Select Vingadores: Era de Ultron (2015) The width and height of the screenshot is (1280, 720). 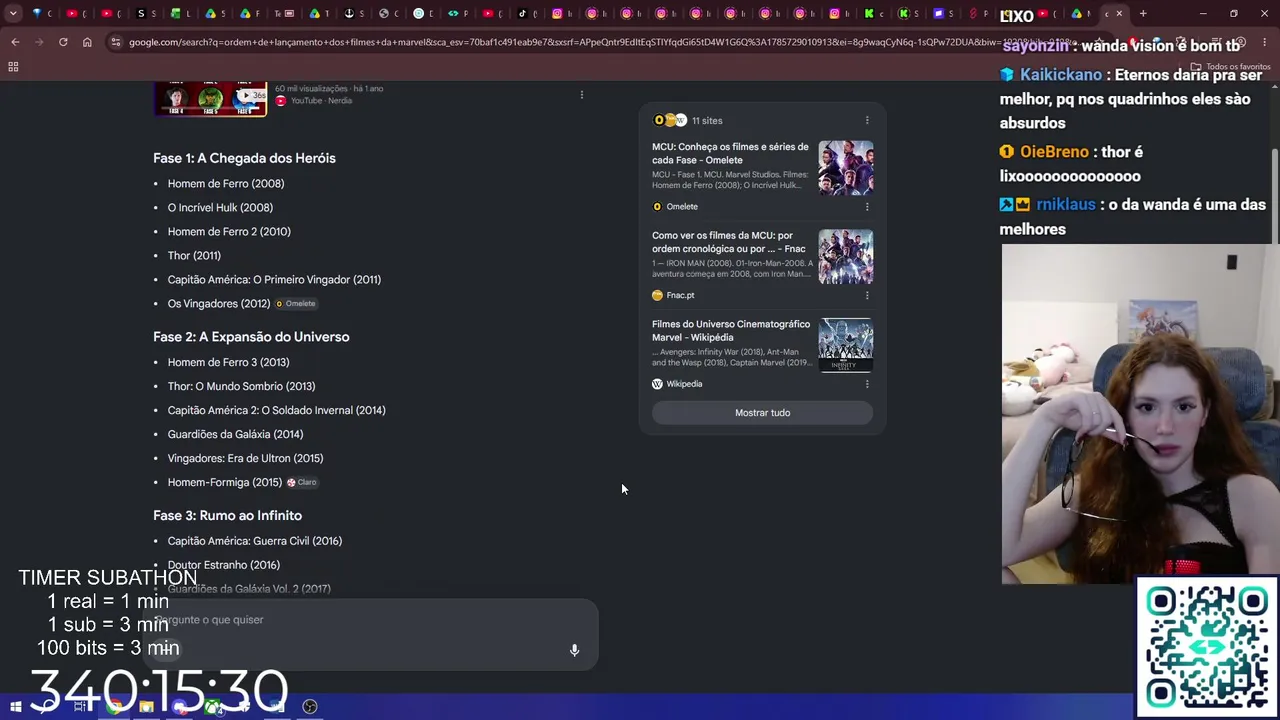[x=245, y=459]
